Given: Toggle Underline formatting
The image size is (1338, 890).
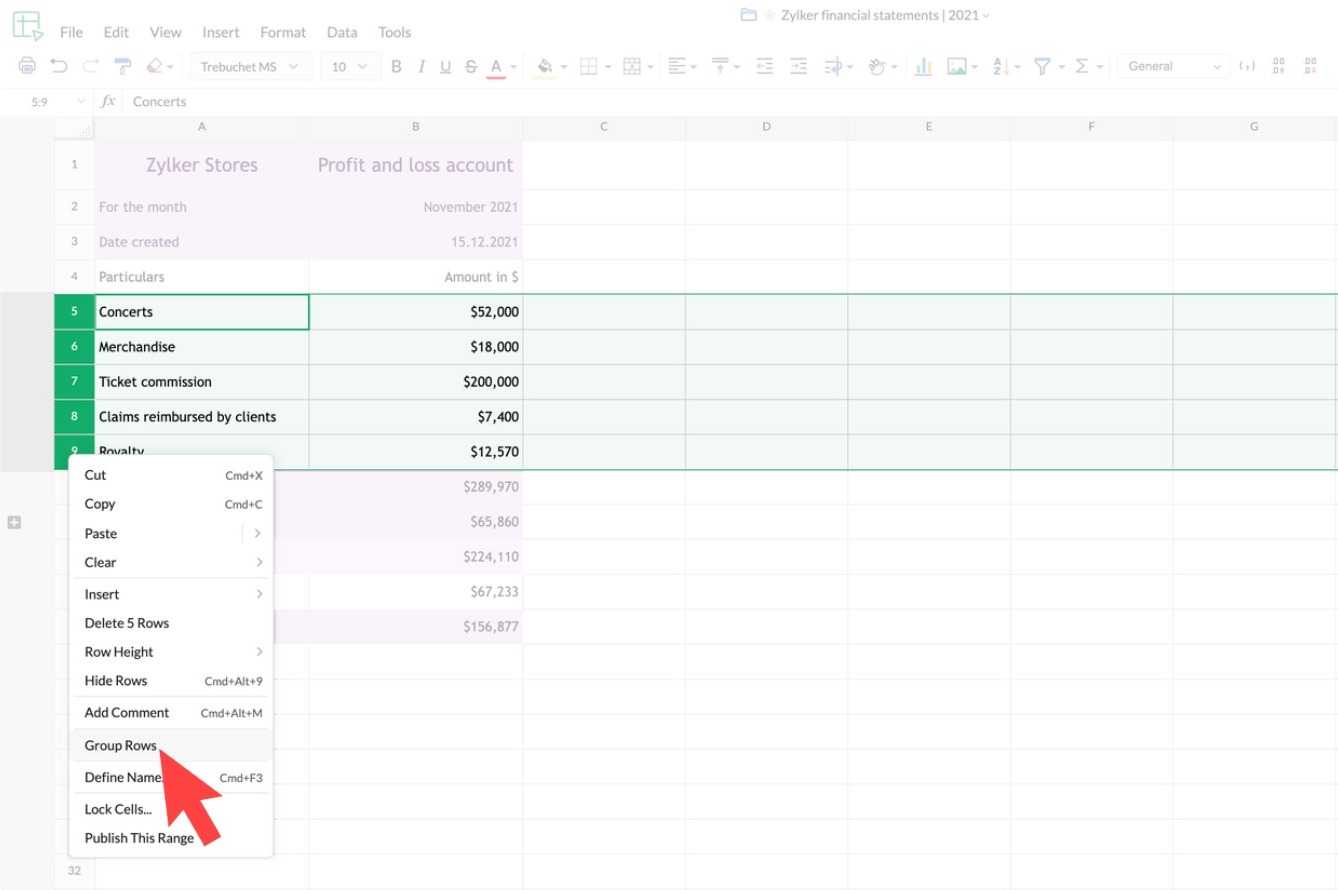Looking at the screenshot, I should pyautogui.click(x=445, y=67).
